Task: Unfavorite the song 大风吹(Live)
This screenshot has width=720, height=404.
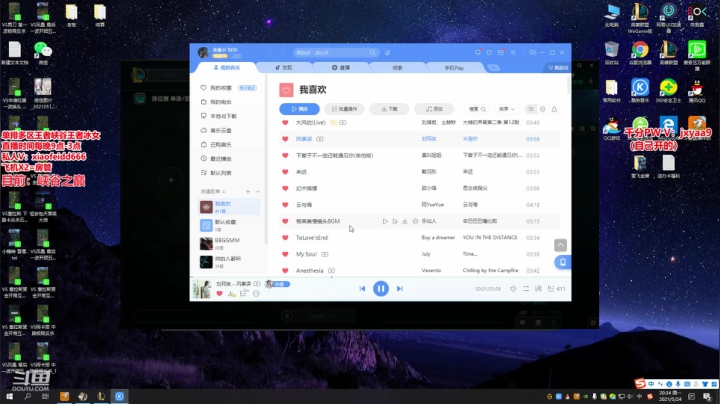Action: [x=285, y=123]
